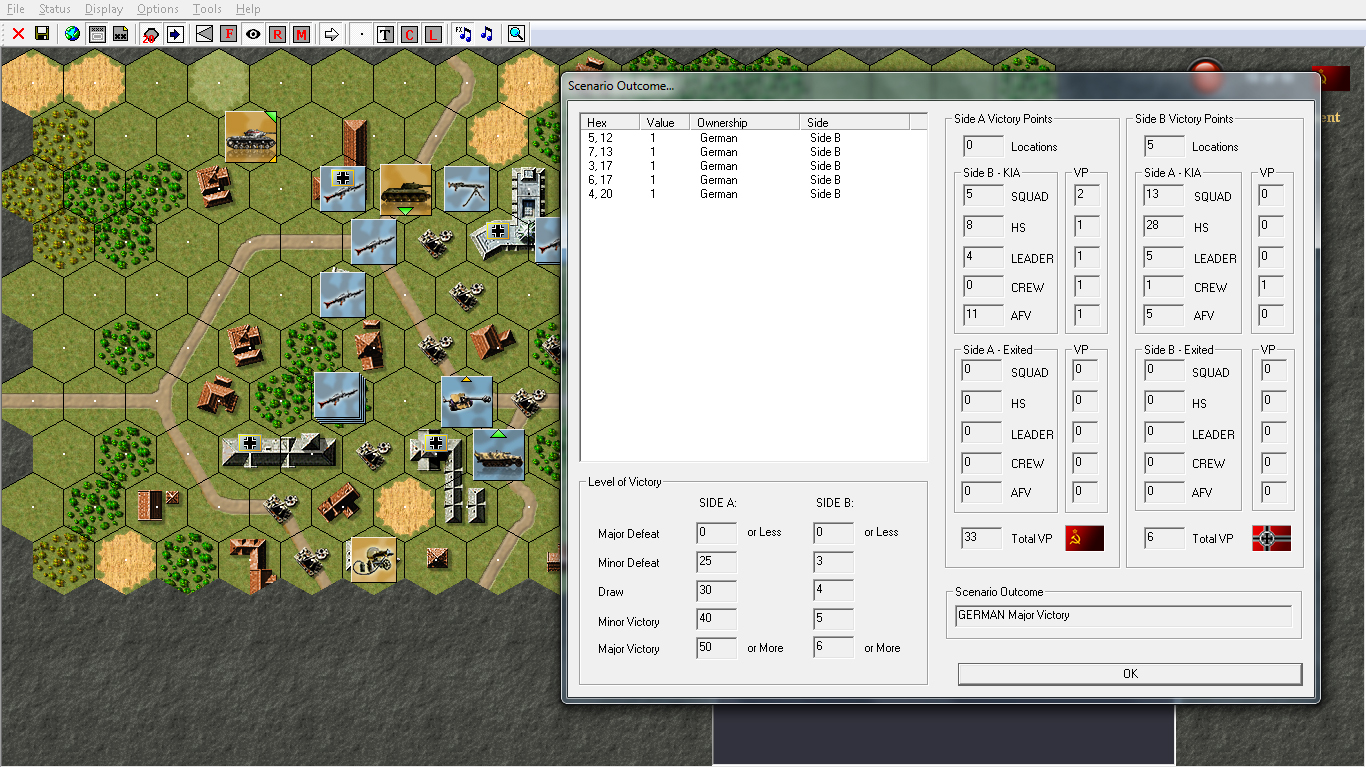This screenshot has width=1366, height=768.
Task: Click the gray left-pointing triangle icon
Action: [205, 34]
